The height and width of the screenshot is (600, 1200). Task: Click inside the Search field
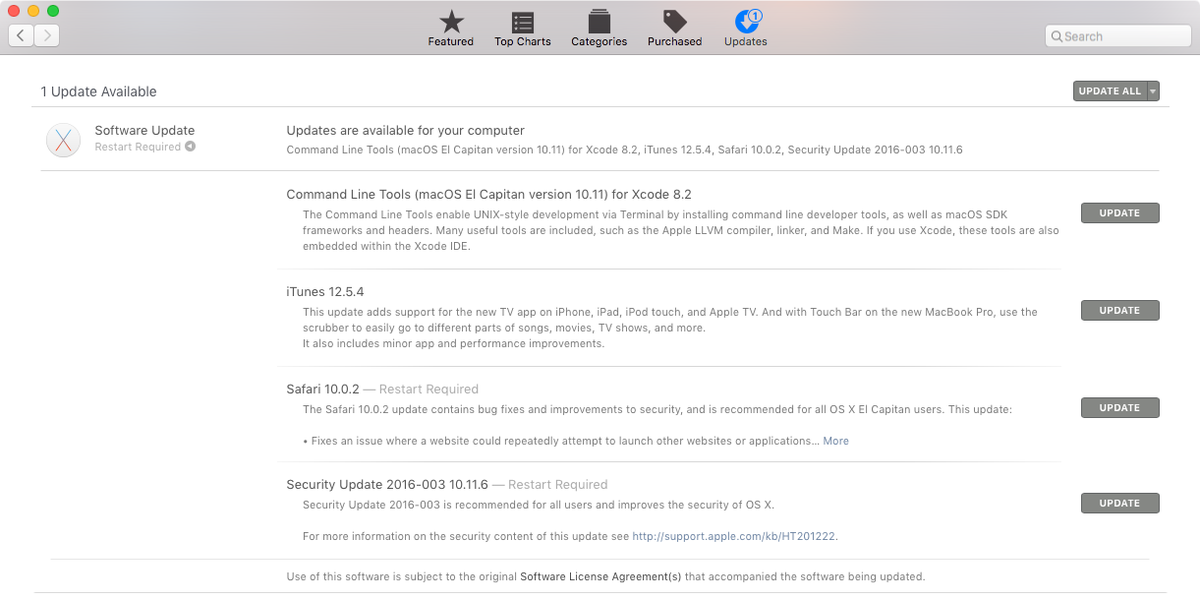point(1118,35)
